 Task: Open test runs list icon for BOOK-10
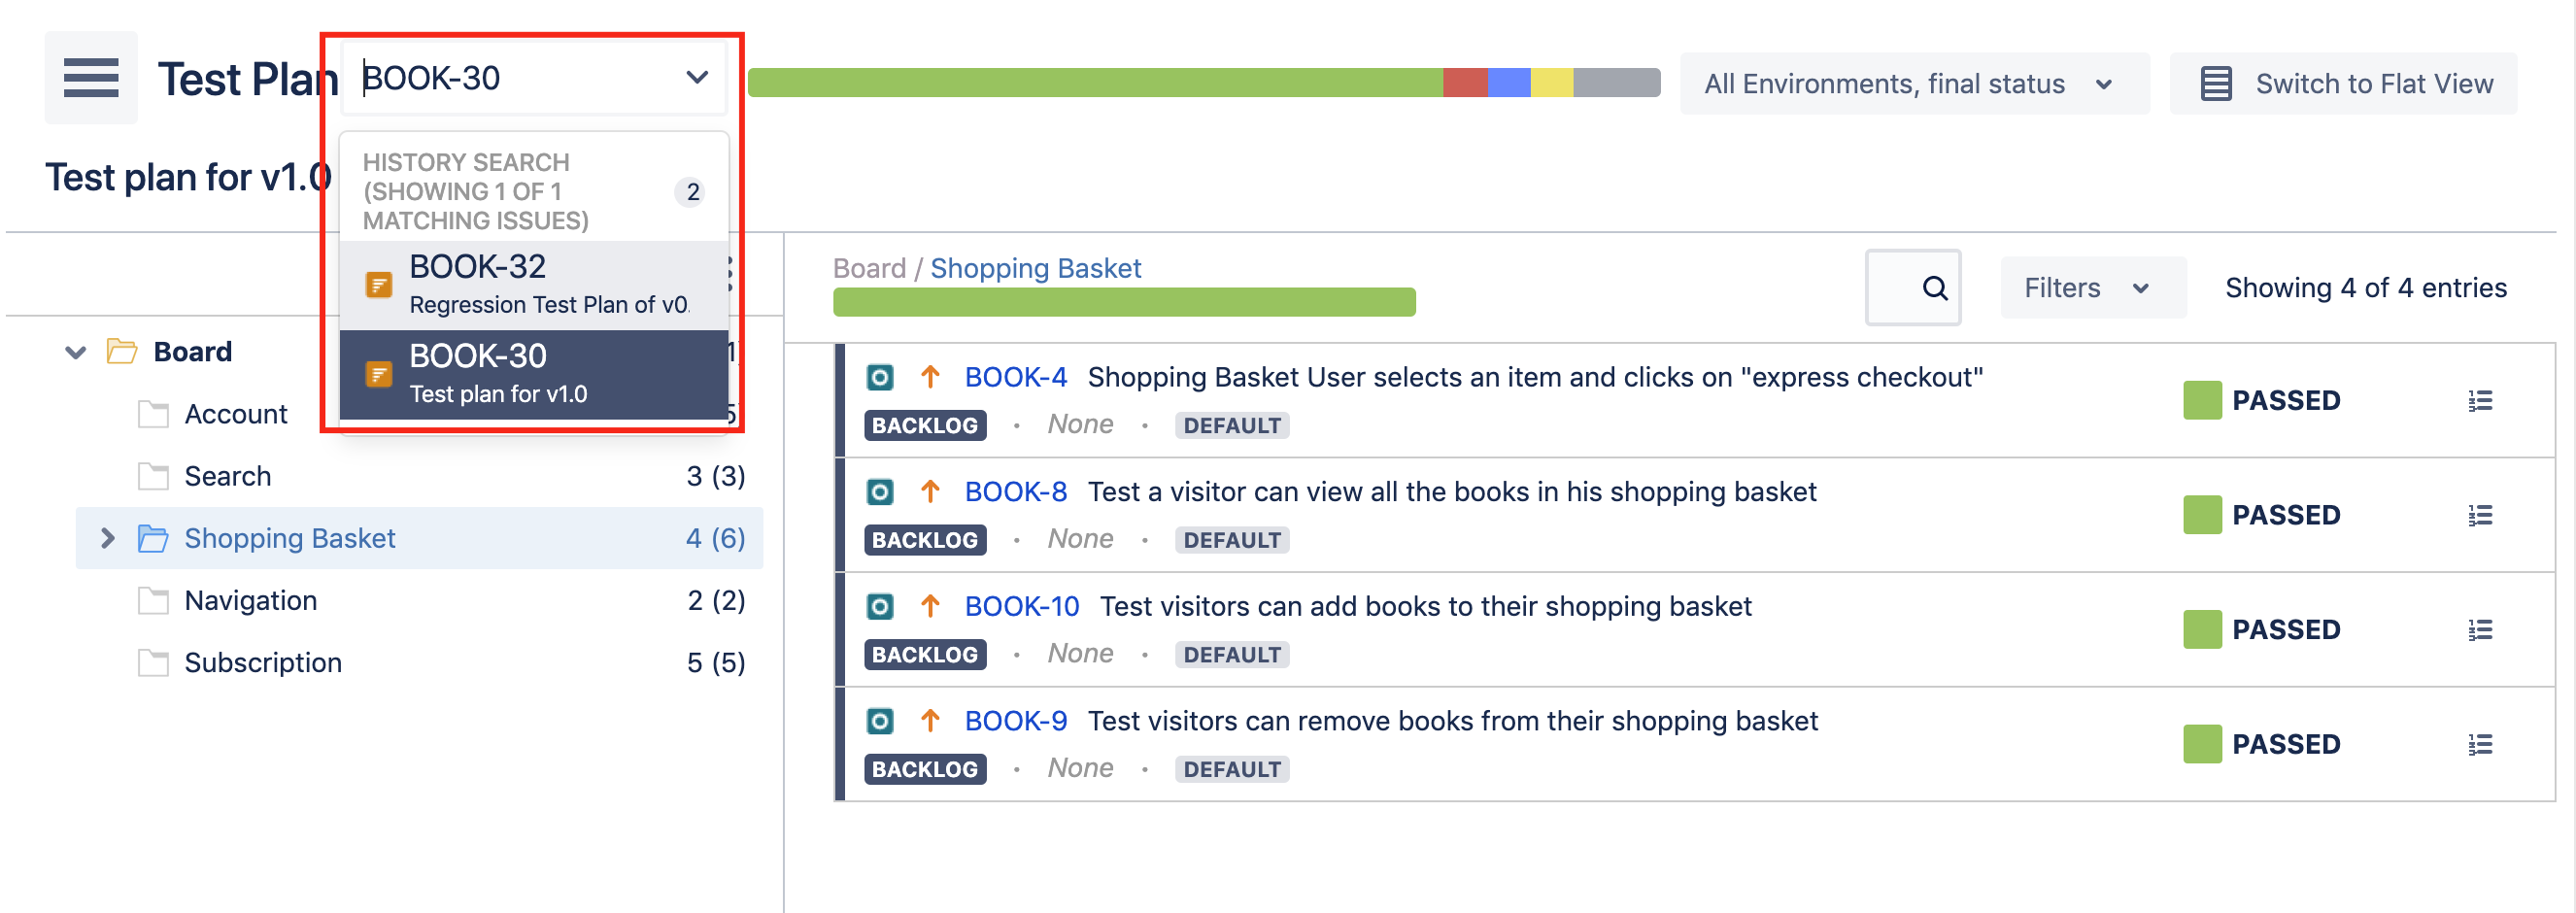[x=2480, y=630]
